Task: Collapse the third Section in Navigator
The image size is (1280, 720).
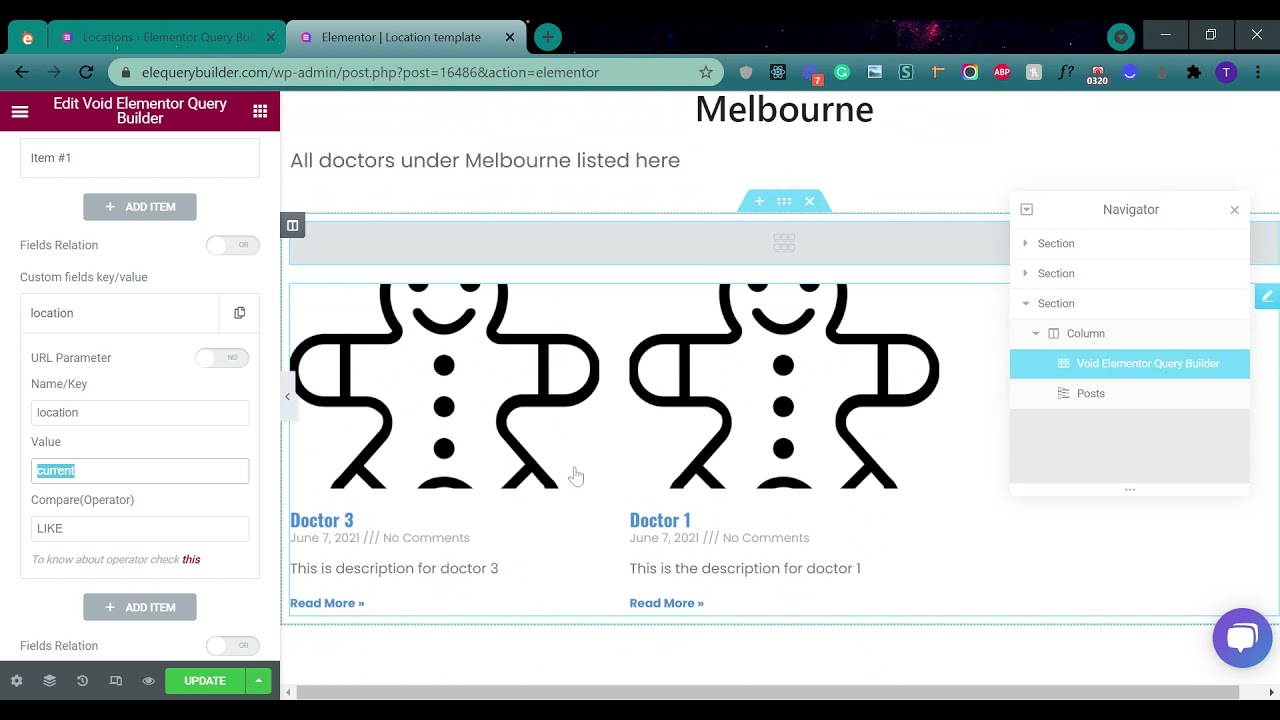Action: 1025,303
